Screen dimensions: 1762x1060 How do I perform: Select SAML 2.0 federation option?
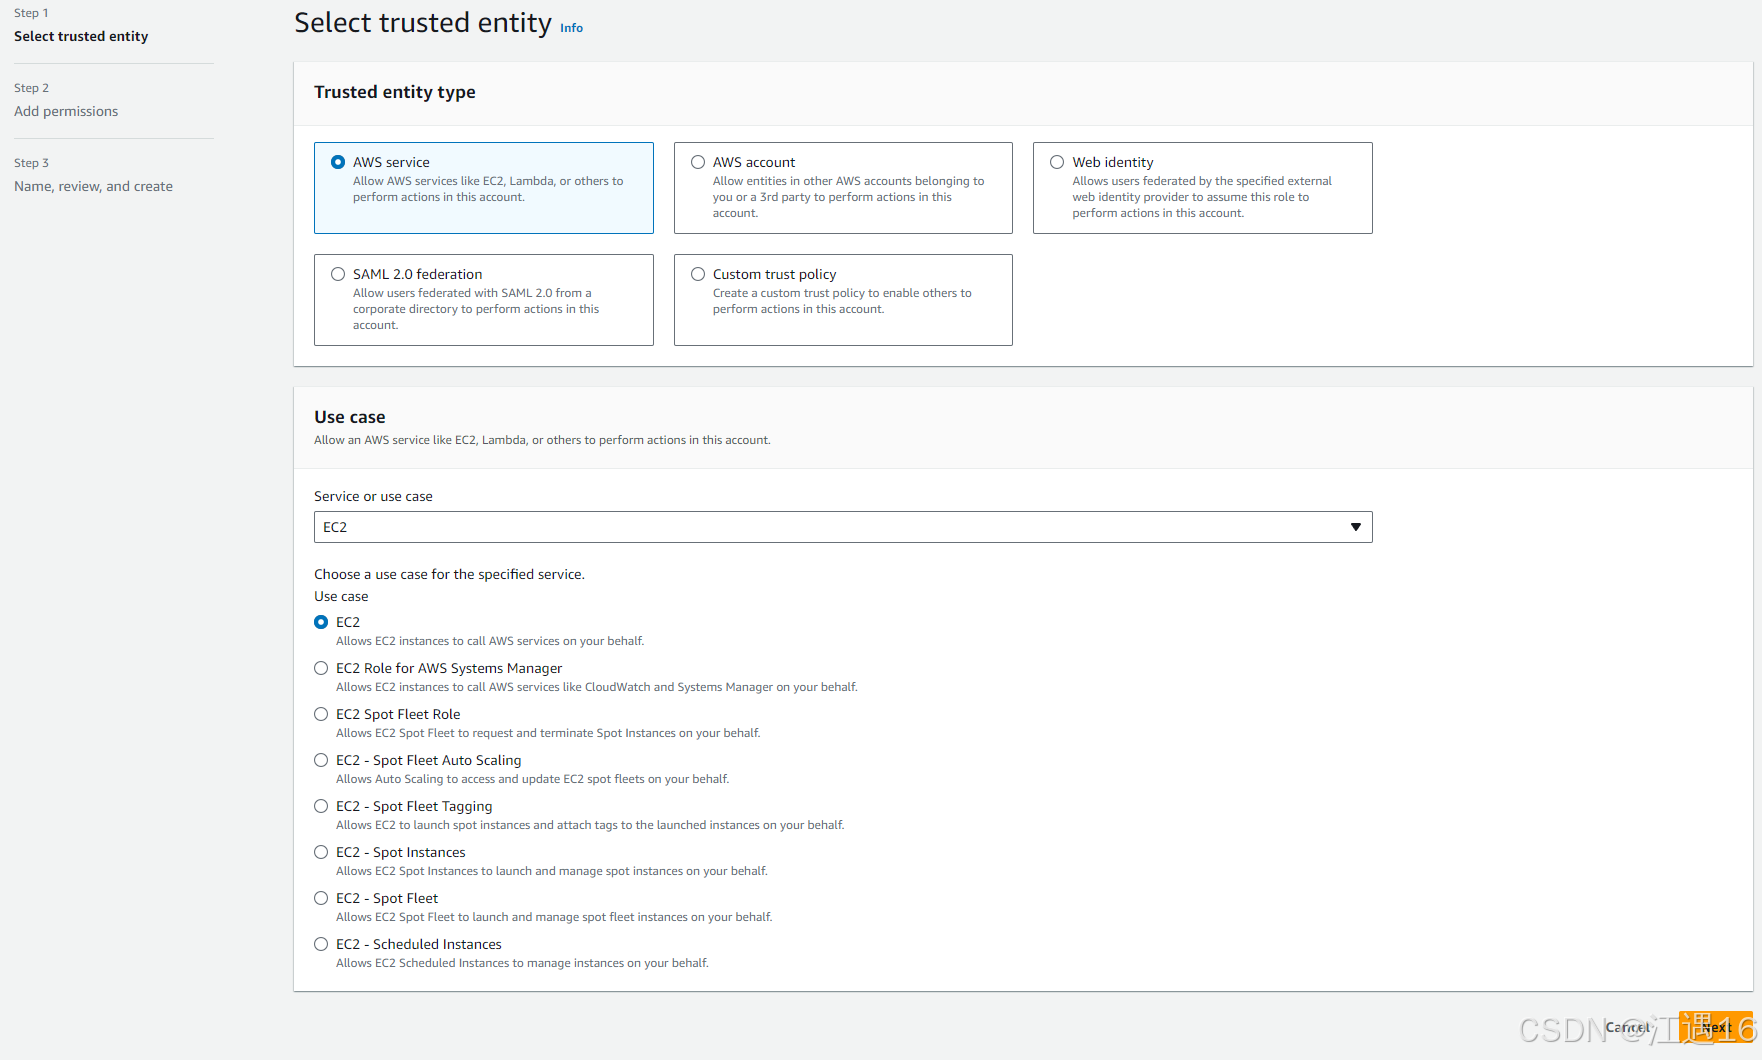pos(338,273)
